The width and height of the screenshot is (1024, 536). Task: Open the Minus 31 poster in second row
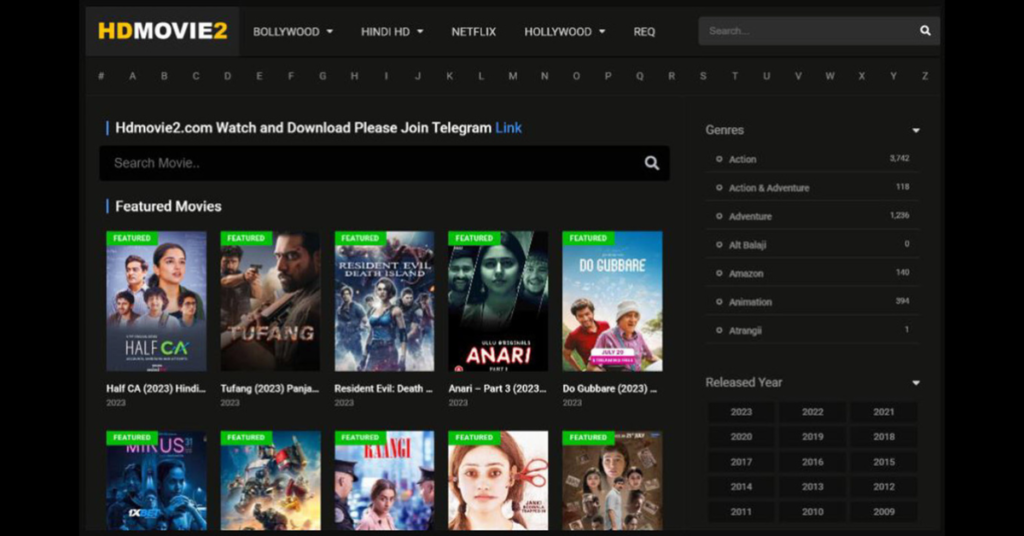coord(156,481)
